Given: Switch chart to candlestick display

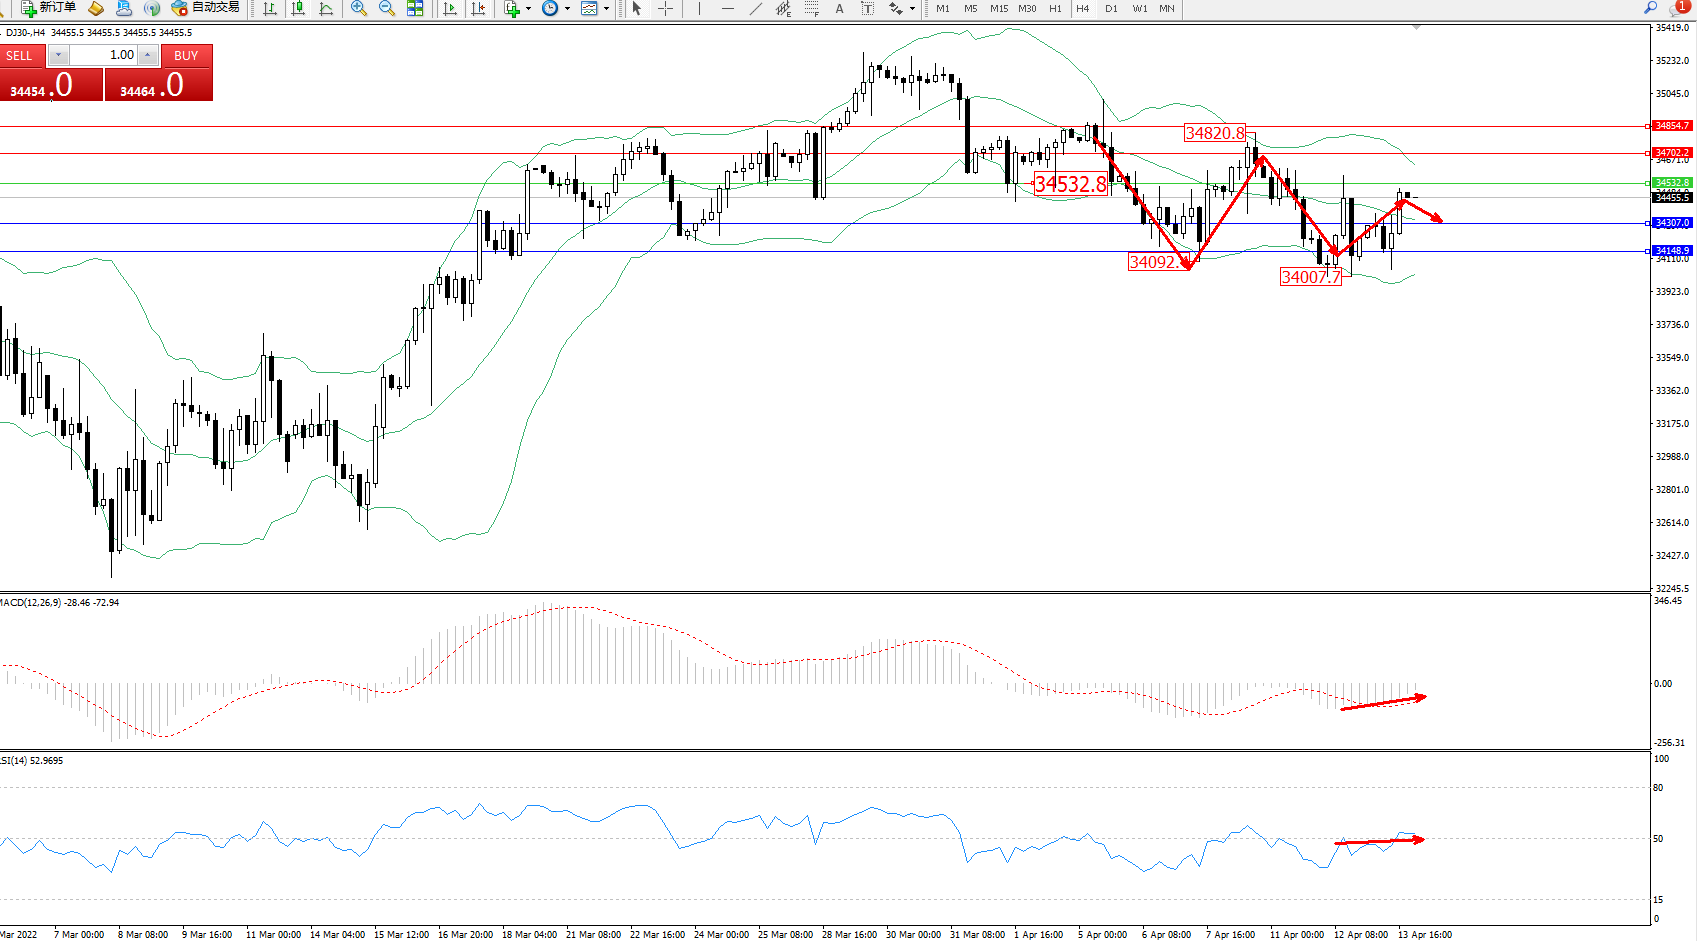Looking at the screenshot, I should pyautogui.click(x=298, y=9).
